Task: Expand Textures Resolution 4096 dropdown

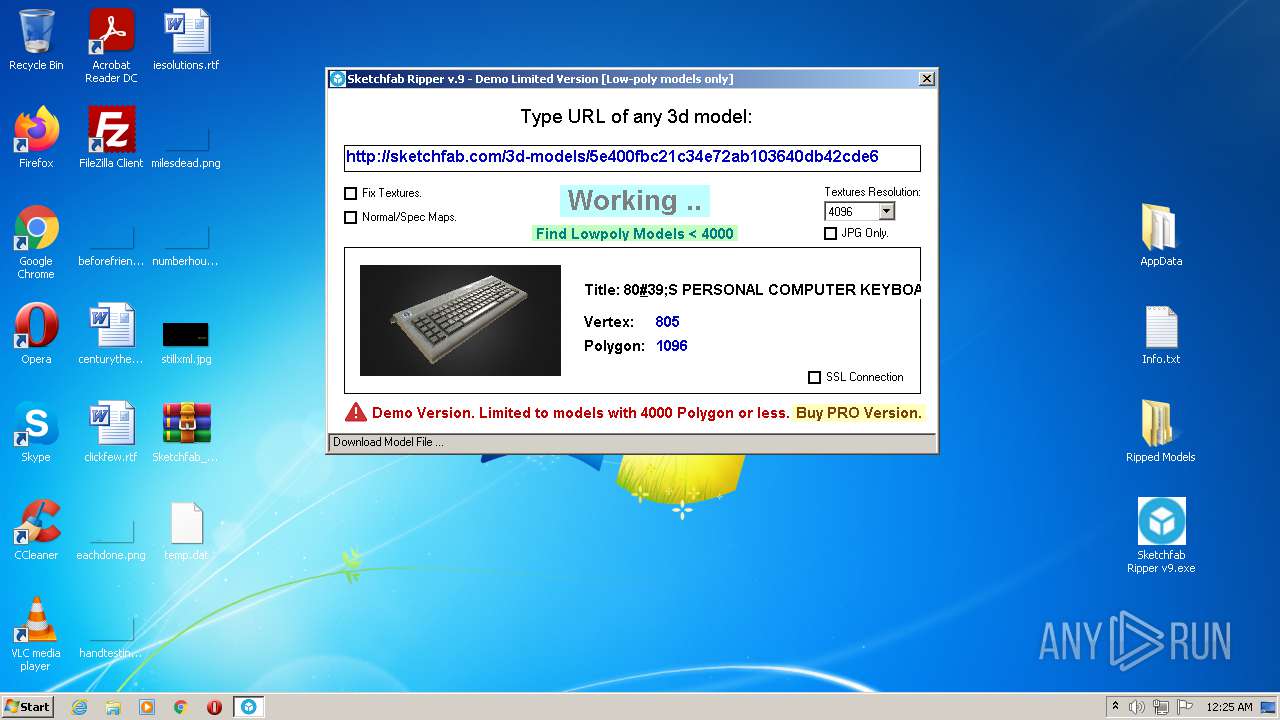Action: tap(886, 211)
